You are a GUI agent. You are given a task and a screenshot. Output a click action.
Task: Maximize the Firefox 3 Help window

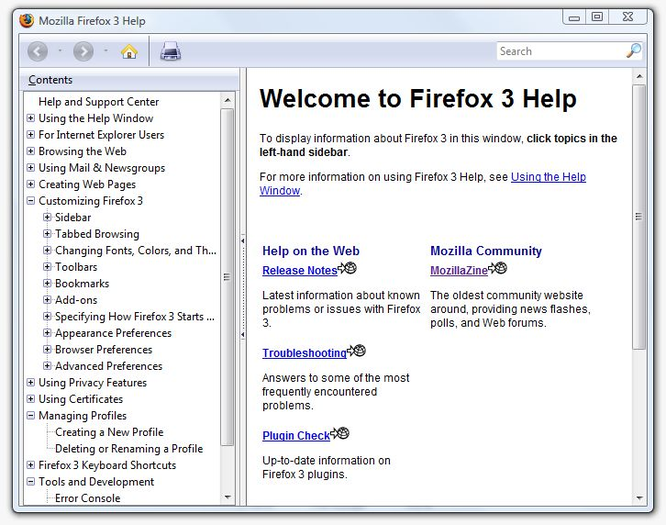tap(597, 17)
